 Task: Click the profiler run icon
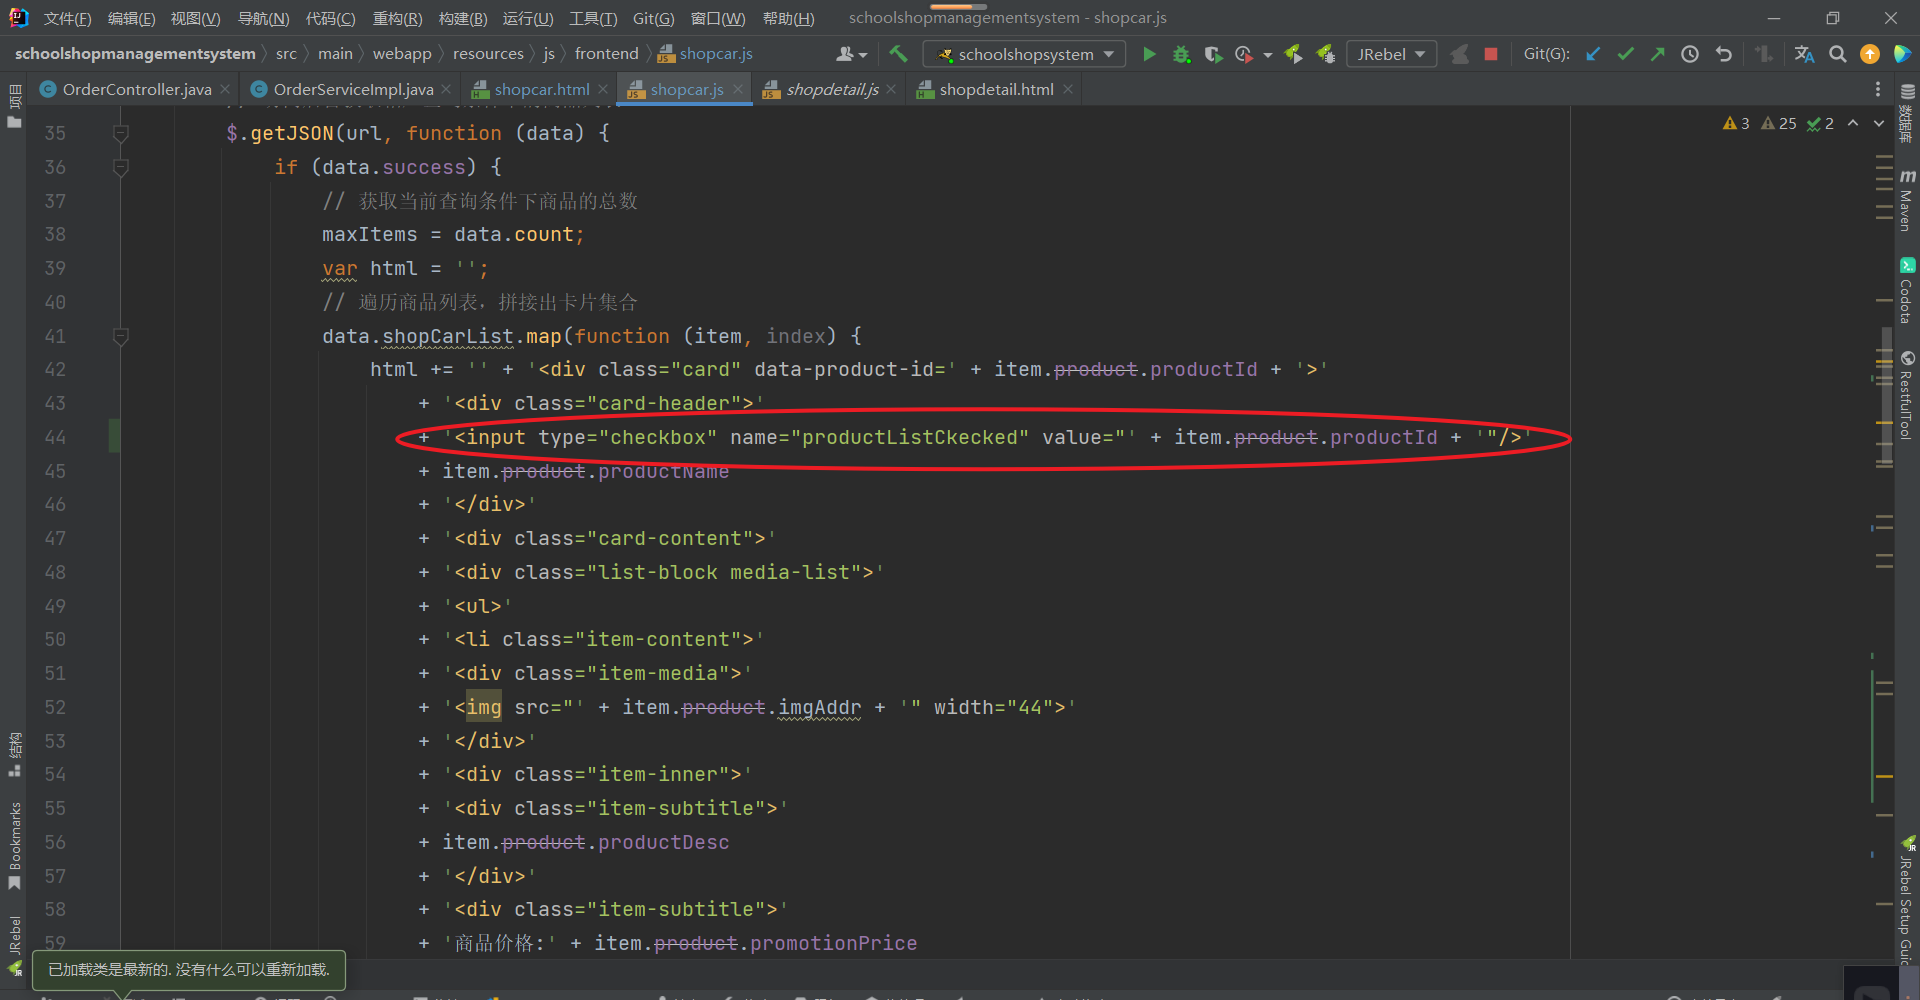1244,54
